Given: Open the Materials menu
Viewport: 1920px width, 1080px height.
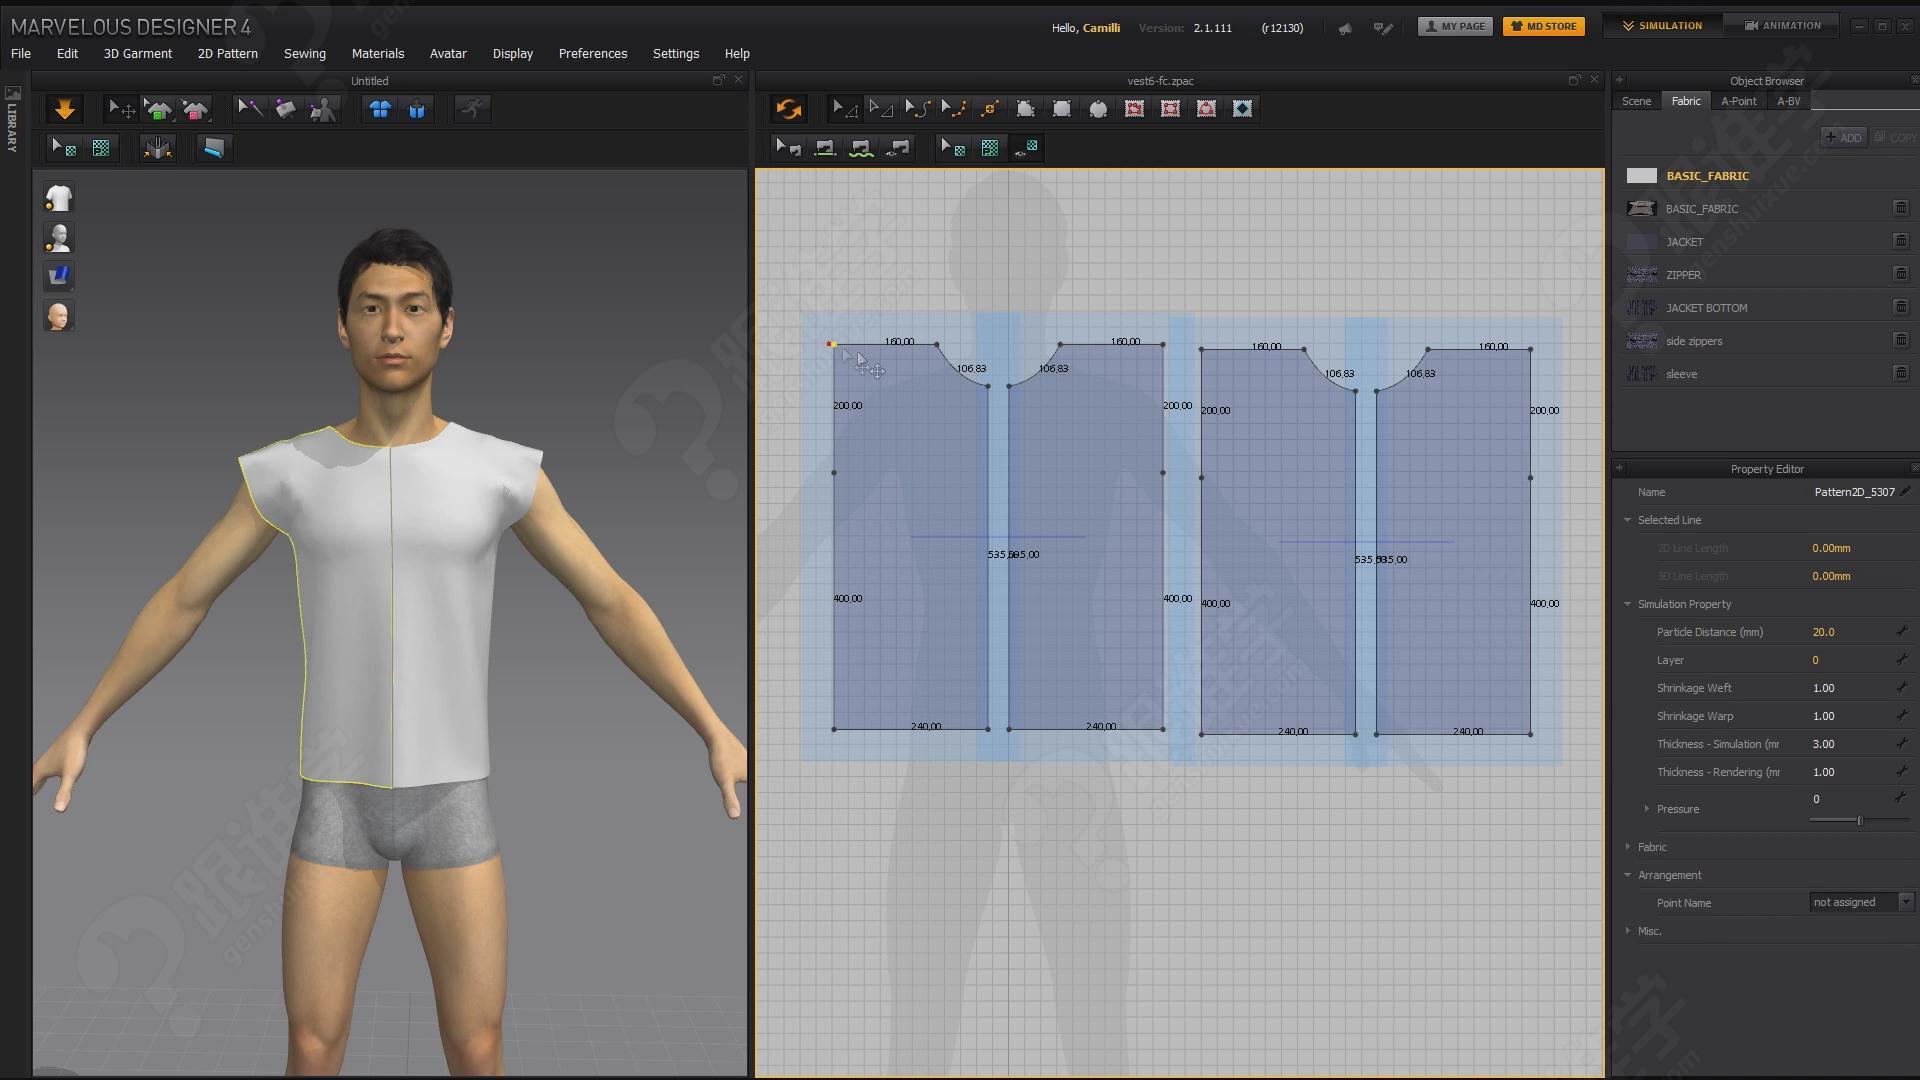Looking at the screenshot, I should point(378,53).
